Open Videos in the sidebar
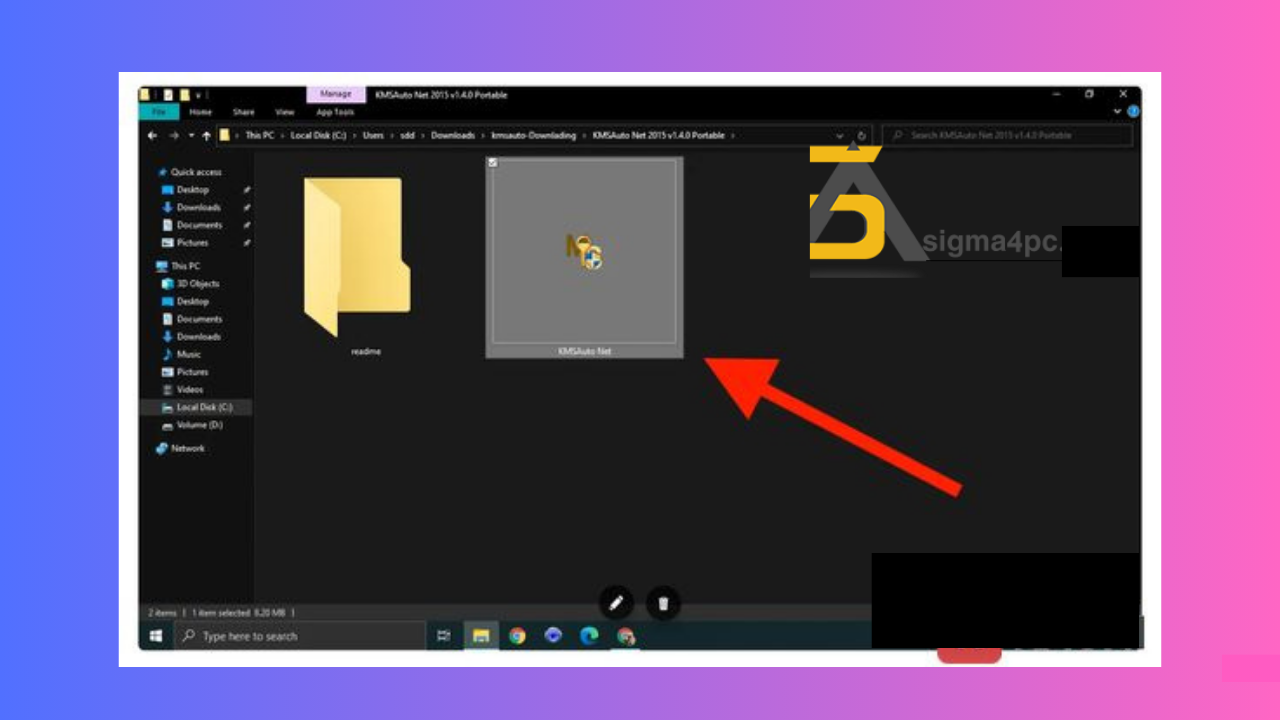Viewport: 1280px width, 720px height. [190, 390]
